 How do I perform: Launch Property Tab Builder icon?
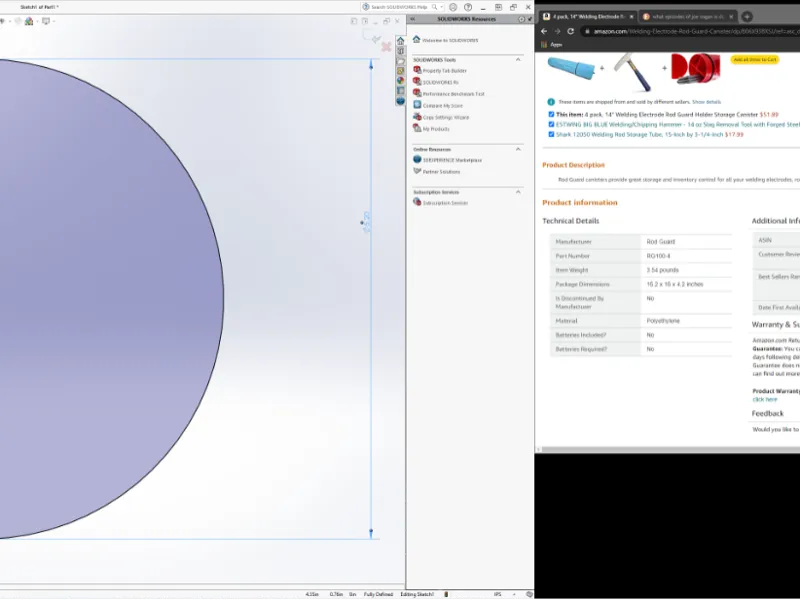417,70
